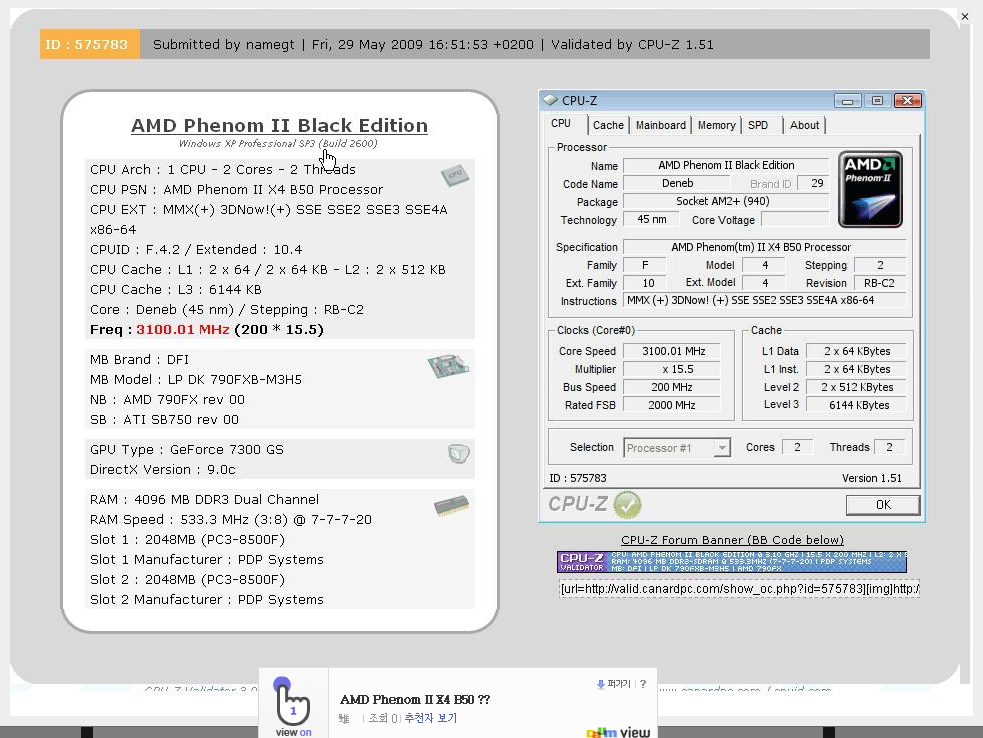The width and height of the screenshot is (983, 738).
Task: Open the AMD Phenom II Black Edition title link
Action: coord(280,125)
